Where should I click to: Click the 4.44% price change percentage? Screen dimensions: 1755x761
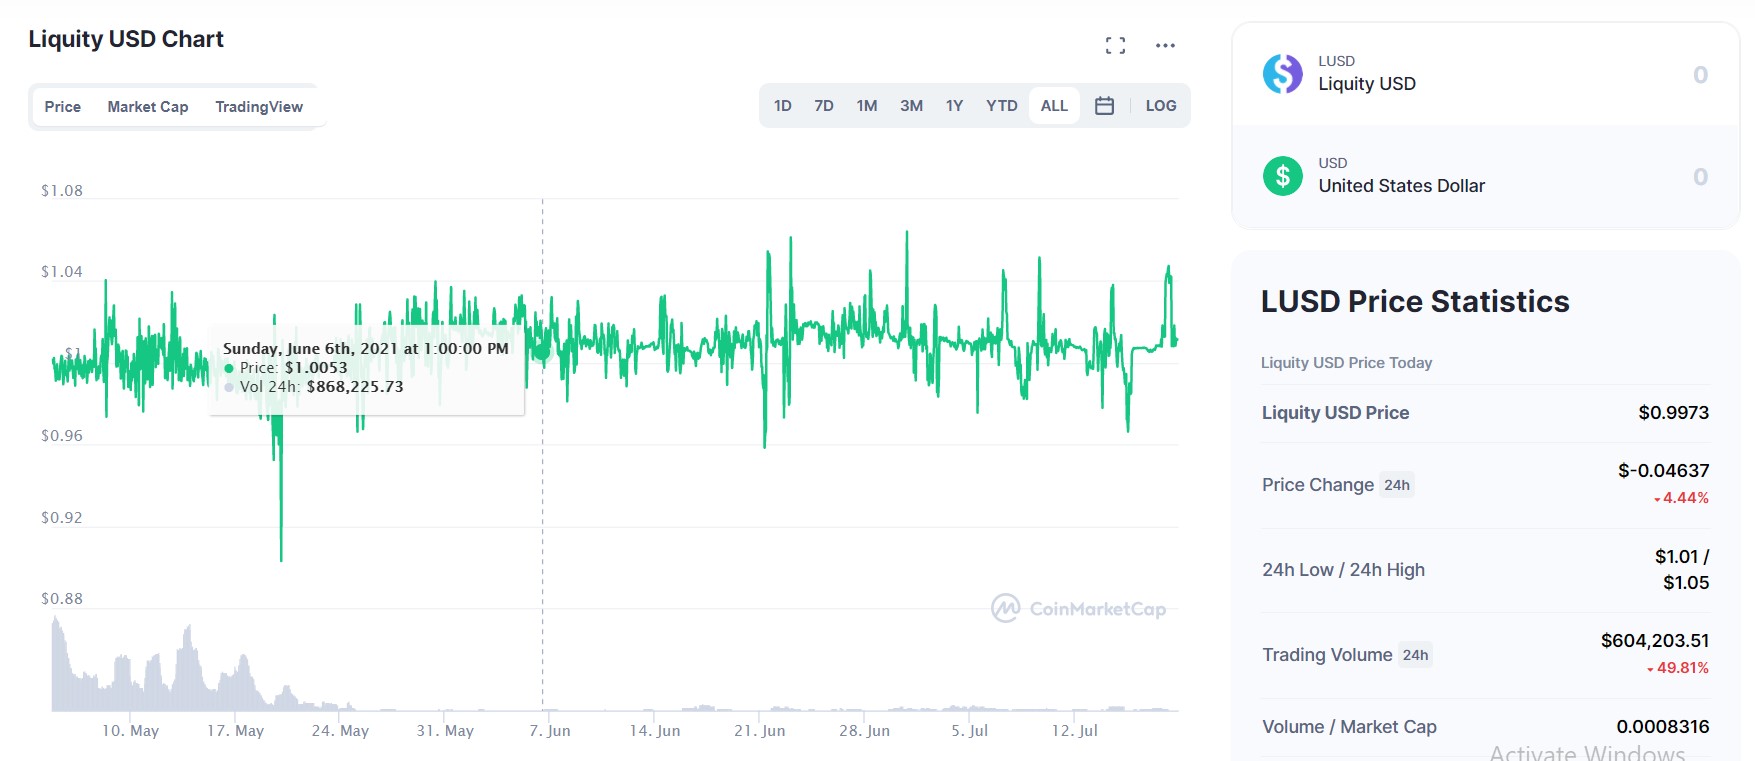1681,498
